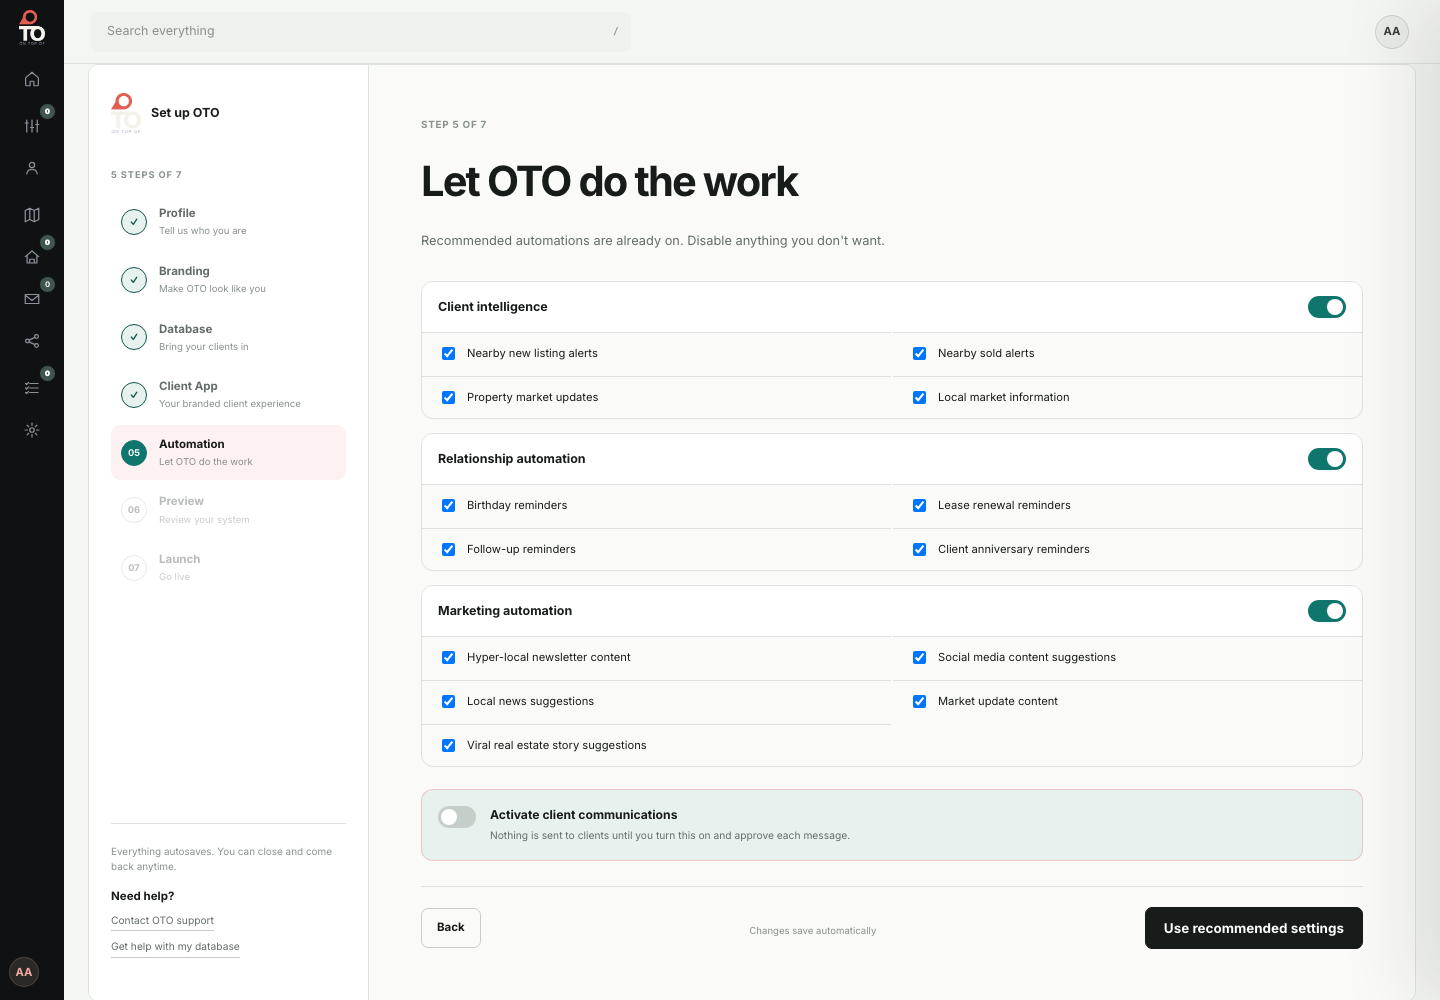This screenshot has height=1000, width=1440.
Task: Open the Contact OTO support link
Action: click(x=162, y=921)
